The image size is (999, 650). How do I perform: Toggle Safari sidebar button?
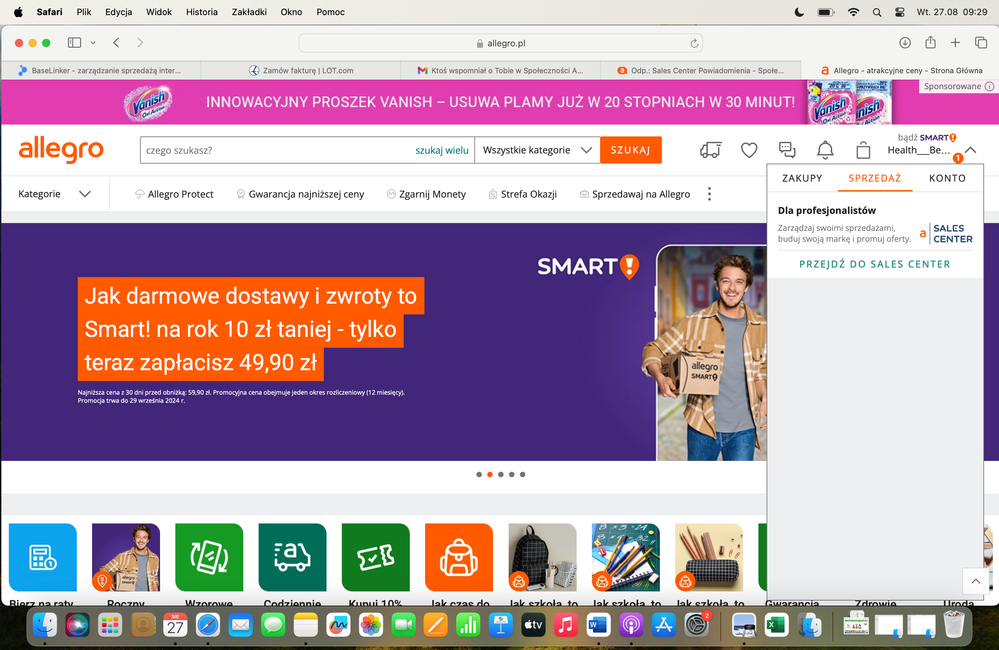tap(75, 43)
